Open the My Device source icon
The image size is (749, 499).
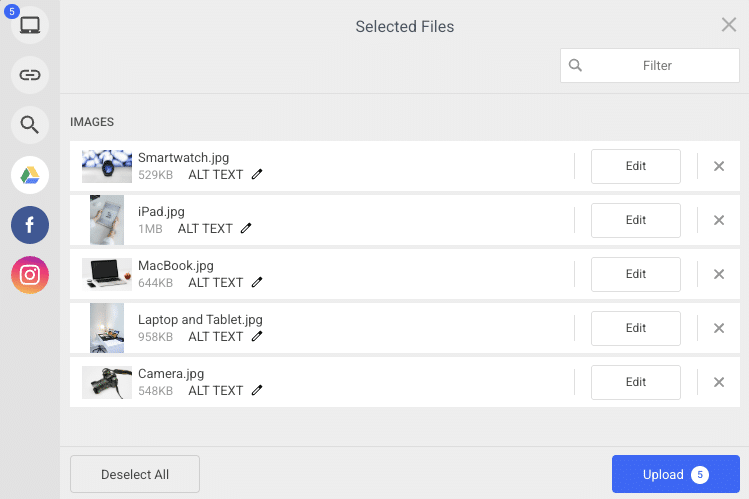click(x=30, y=25)
